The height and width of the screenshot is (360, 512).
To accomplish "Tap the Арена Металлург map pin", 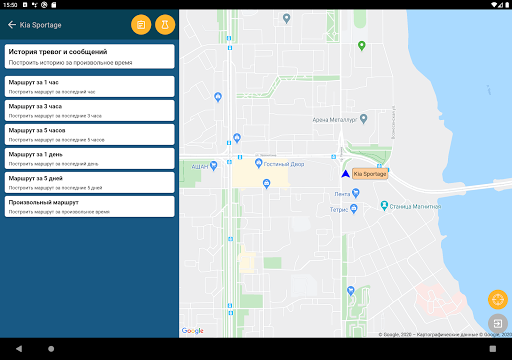I will tap(364, 119).
